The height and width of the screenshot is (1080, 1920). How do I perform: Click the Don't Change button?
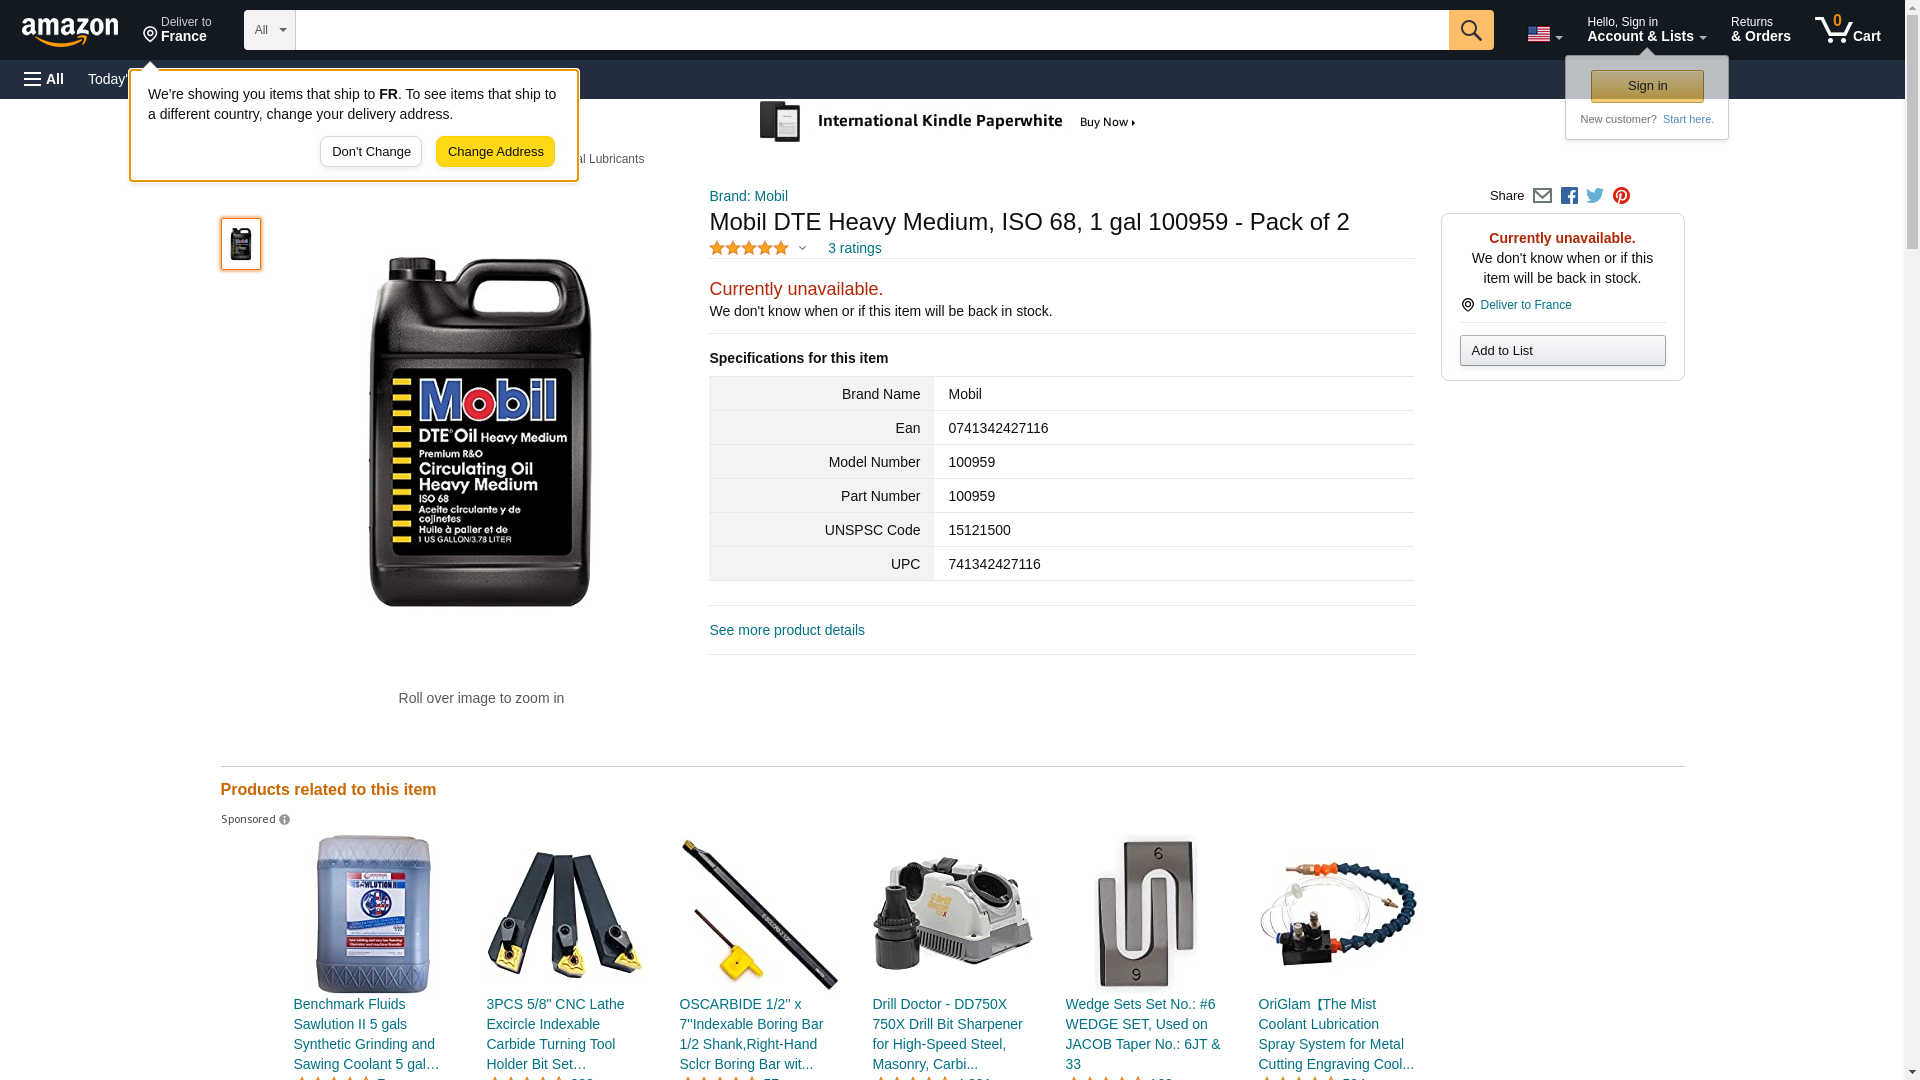click(x=371, y=152)
